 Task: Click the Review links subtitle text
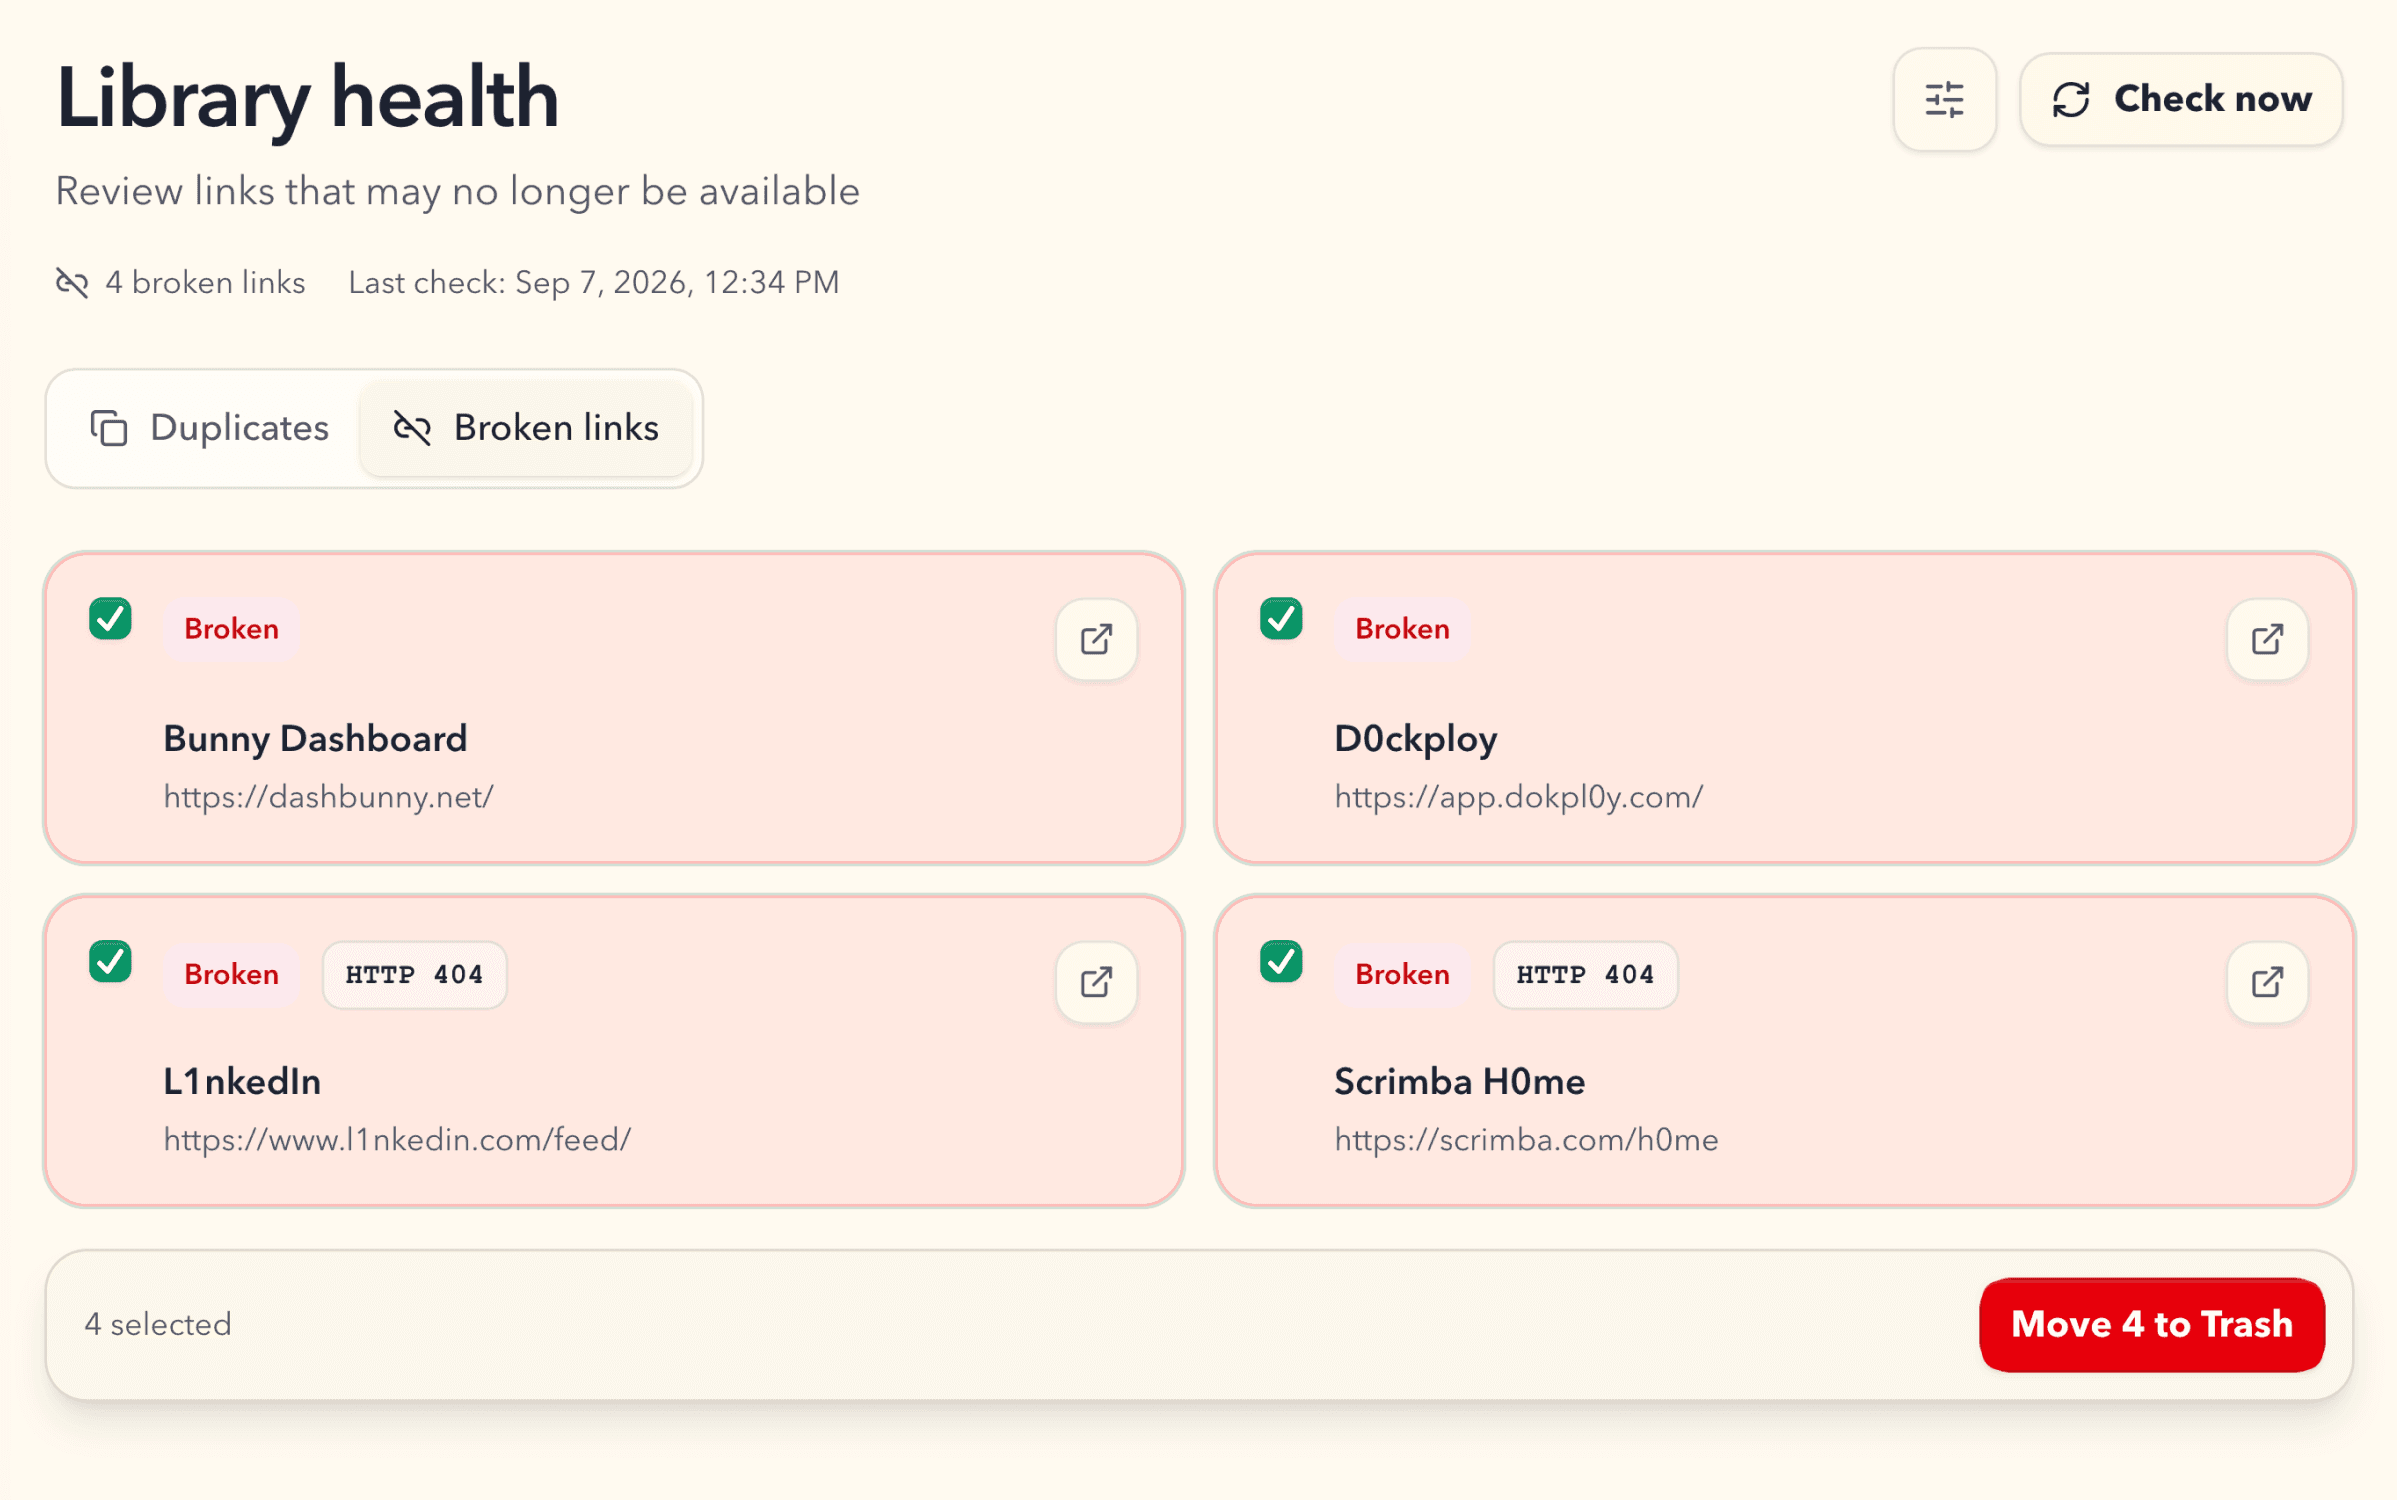click(457, 191)
